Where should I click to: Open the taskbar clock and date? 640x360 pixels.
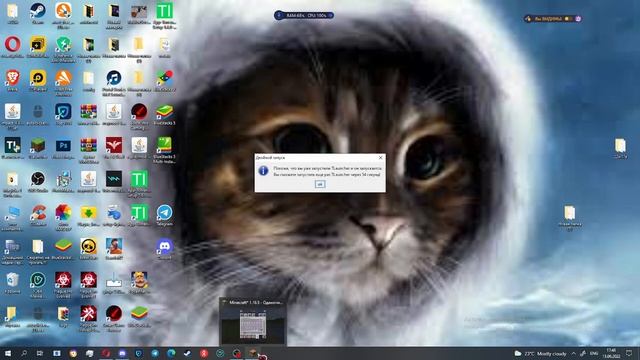point(611,353)
